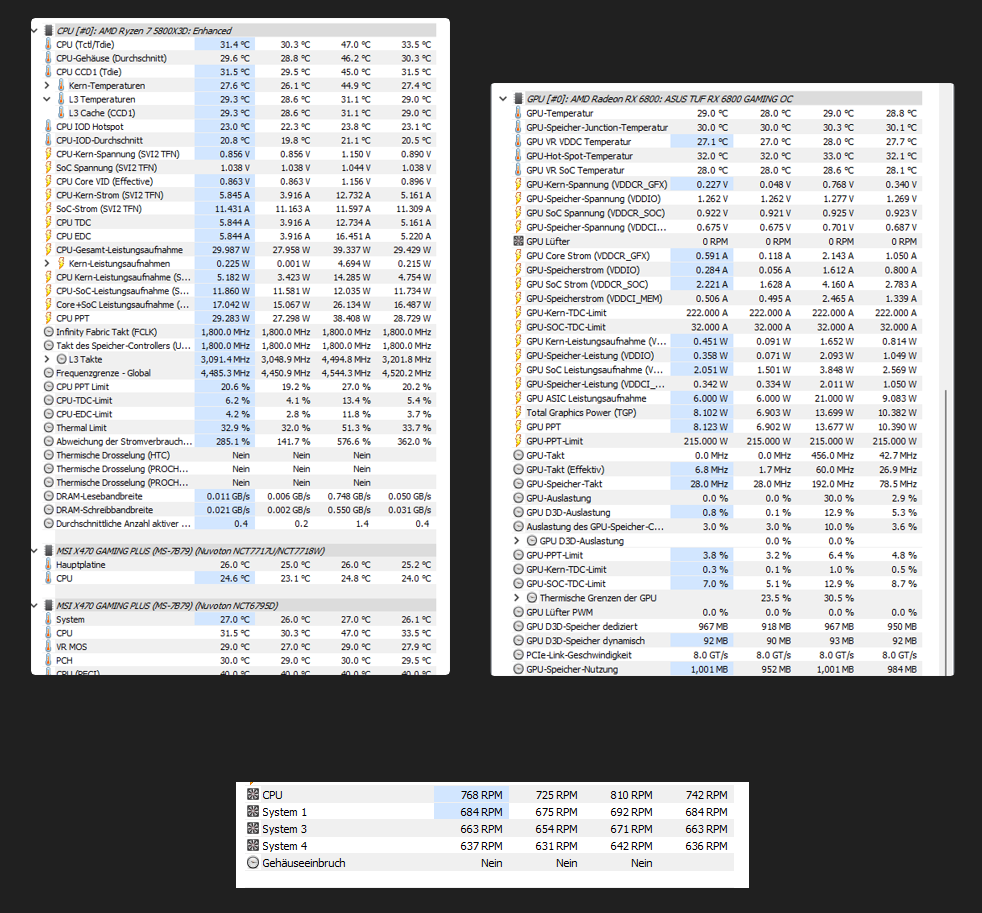Click clock icon beside Infinity Fabric Takt (FCLK)

[48, 332]
